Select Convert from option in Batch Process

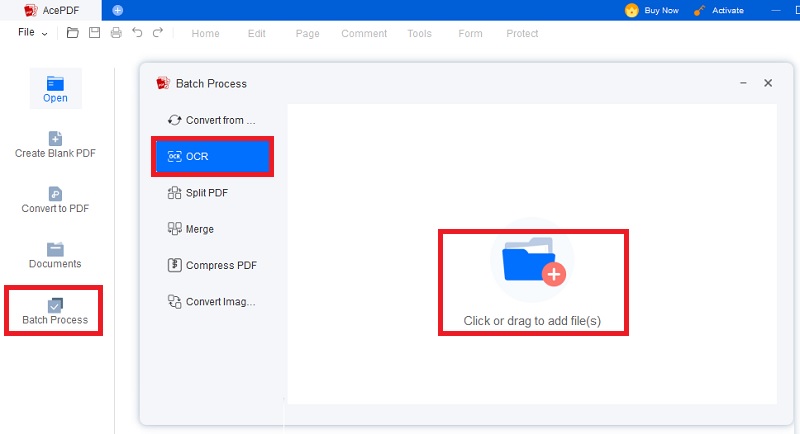point(212,120)
